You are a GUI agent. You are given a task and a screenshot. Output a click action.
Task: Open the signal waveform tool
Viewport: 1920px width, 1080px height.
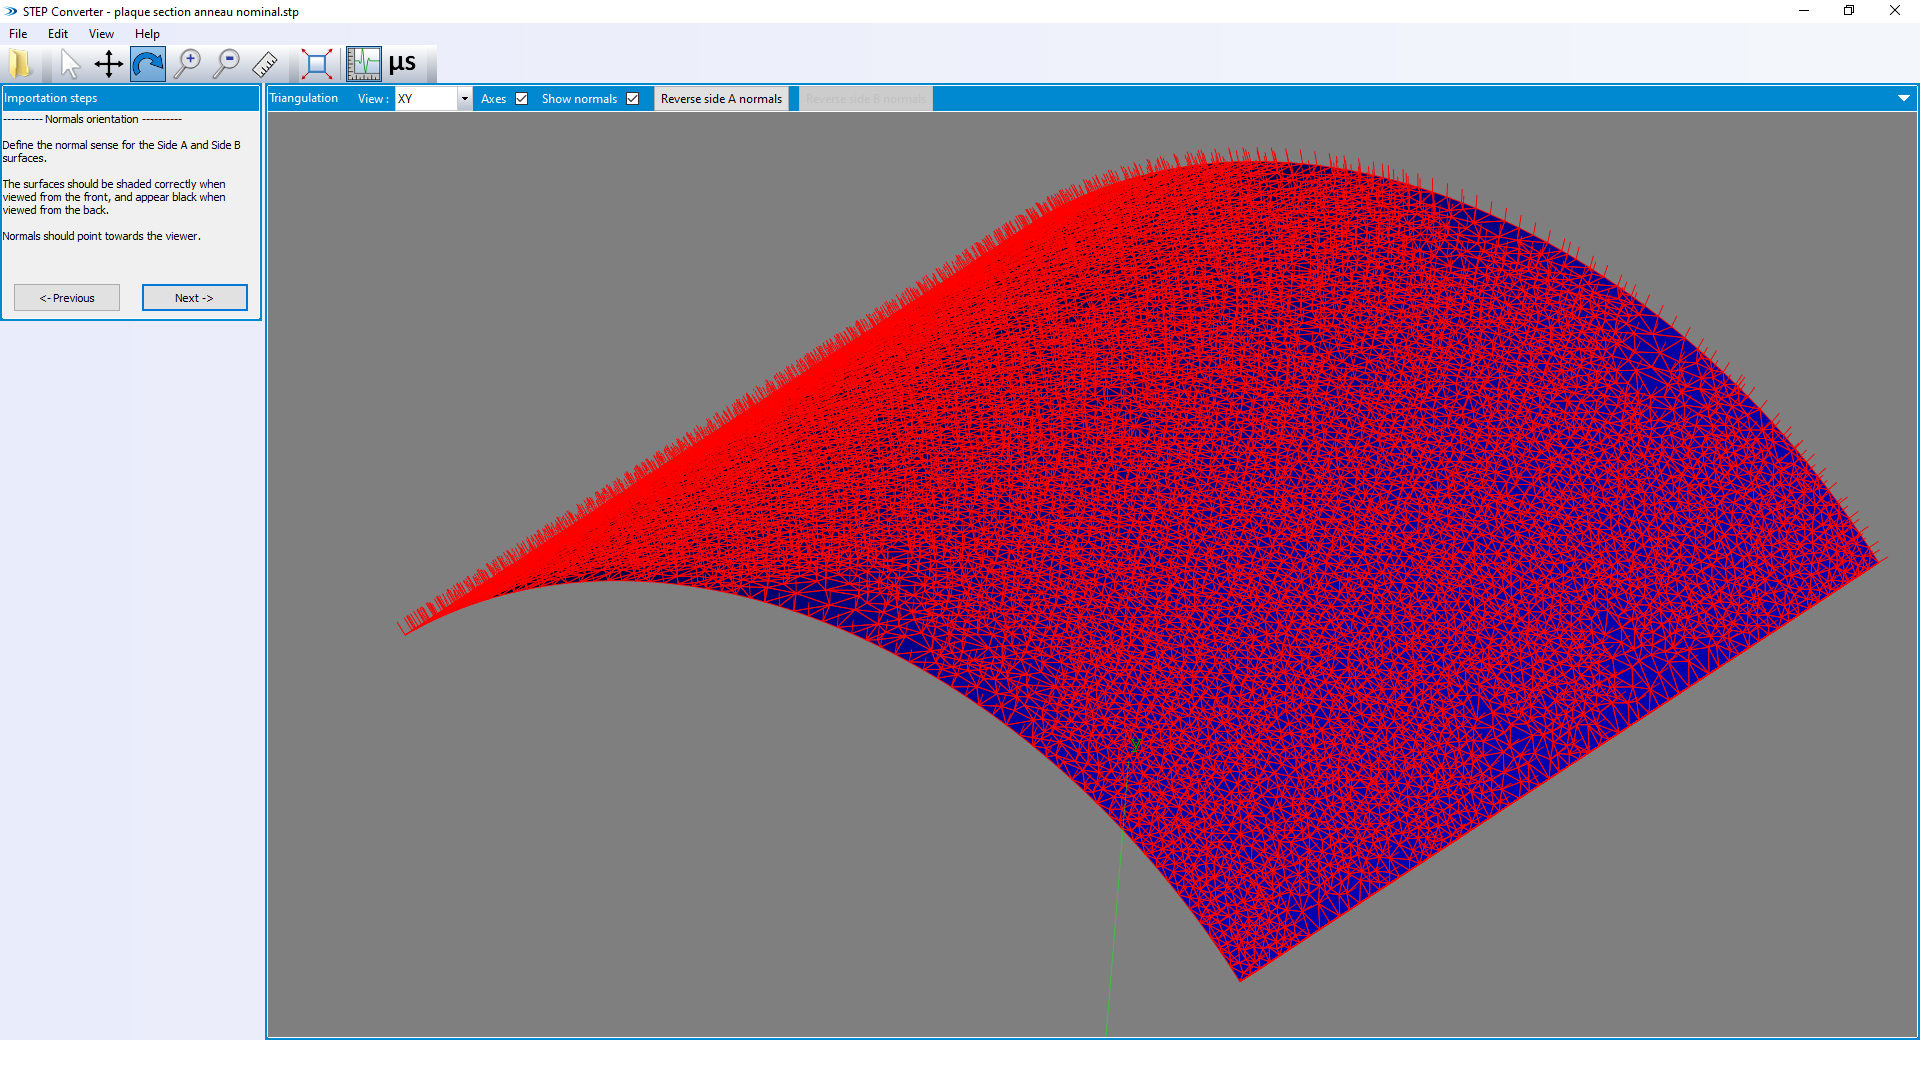pyautogui.click(x=363, y=63)
